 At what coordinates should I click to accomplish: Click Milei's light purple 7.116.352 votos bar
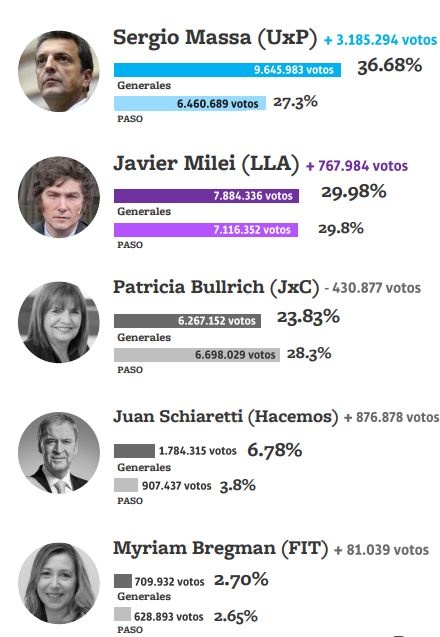click(206, 230)
